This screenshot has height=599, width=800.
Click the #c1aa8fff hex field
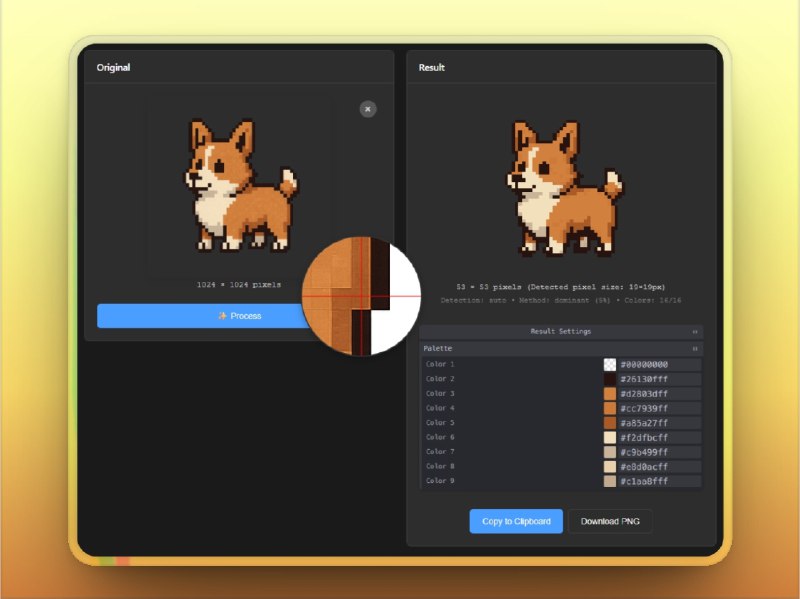pos(659,481)
